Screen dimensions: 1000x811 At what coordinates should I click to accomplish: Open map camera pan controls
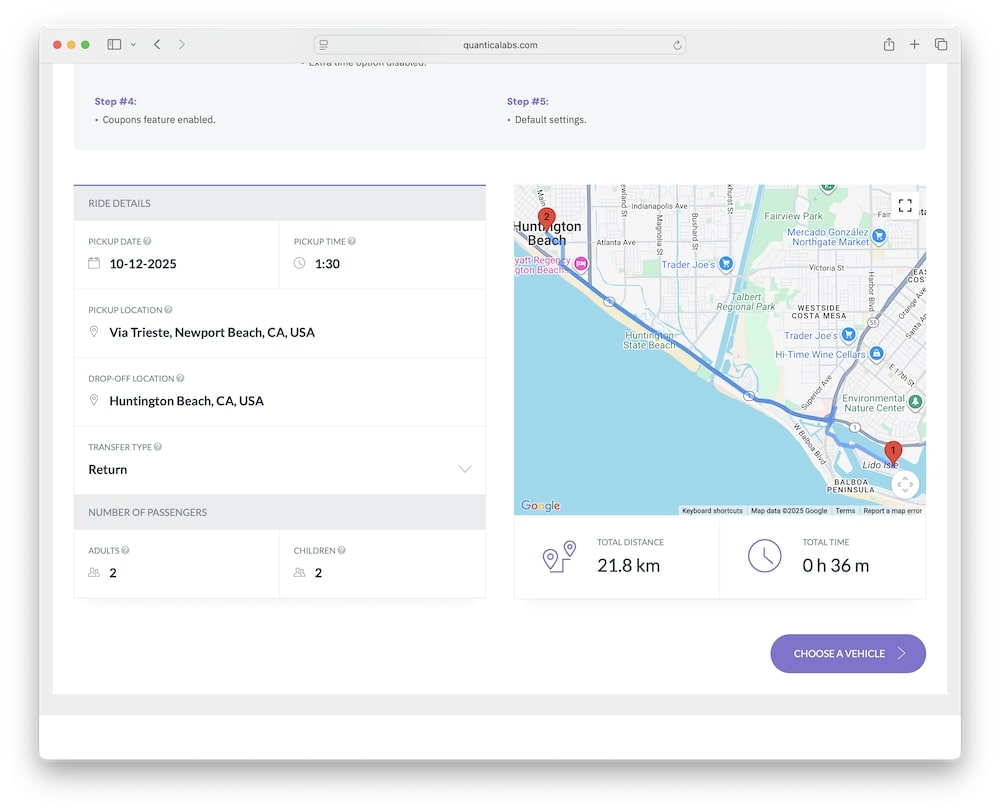[905, 485]
